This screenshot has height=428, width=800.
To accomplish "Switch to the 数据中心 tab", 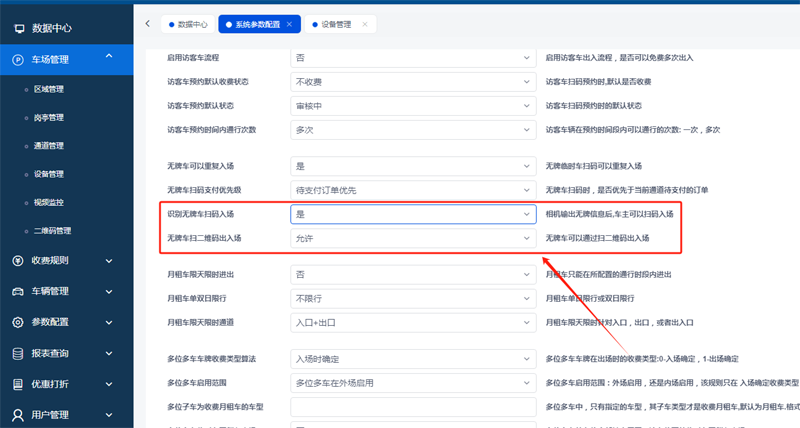I will 188,24.
